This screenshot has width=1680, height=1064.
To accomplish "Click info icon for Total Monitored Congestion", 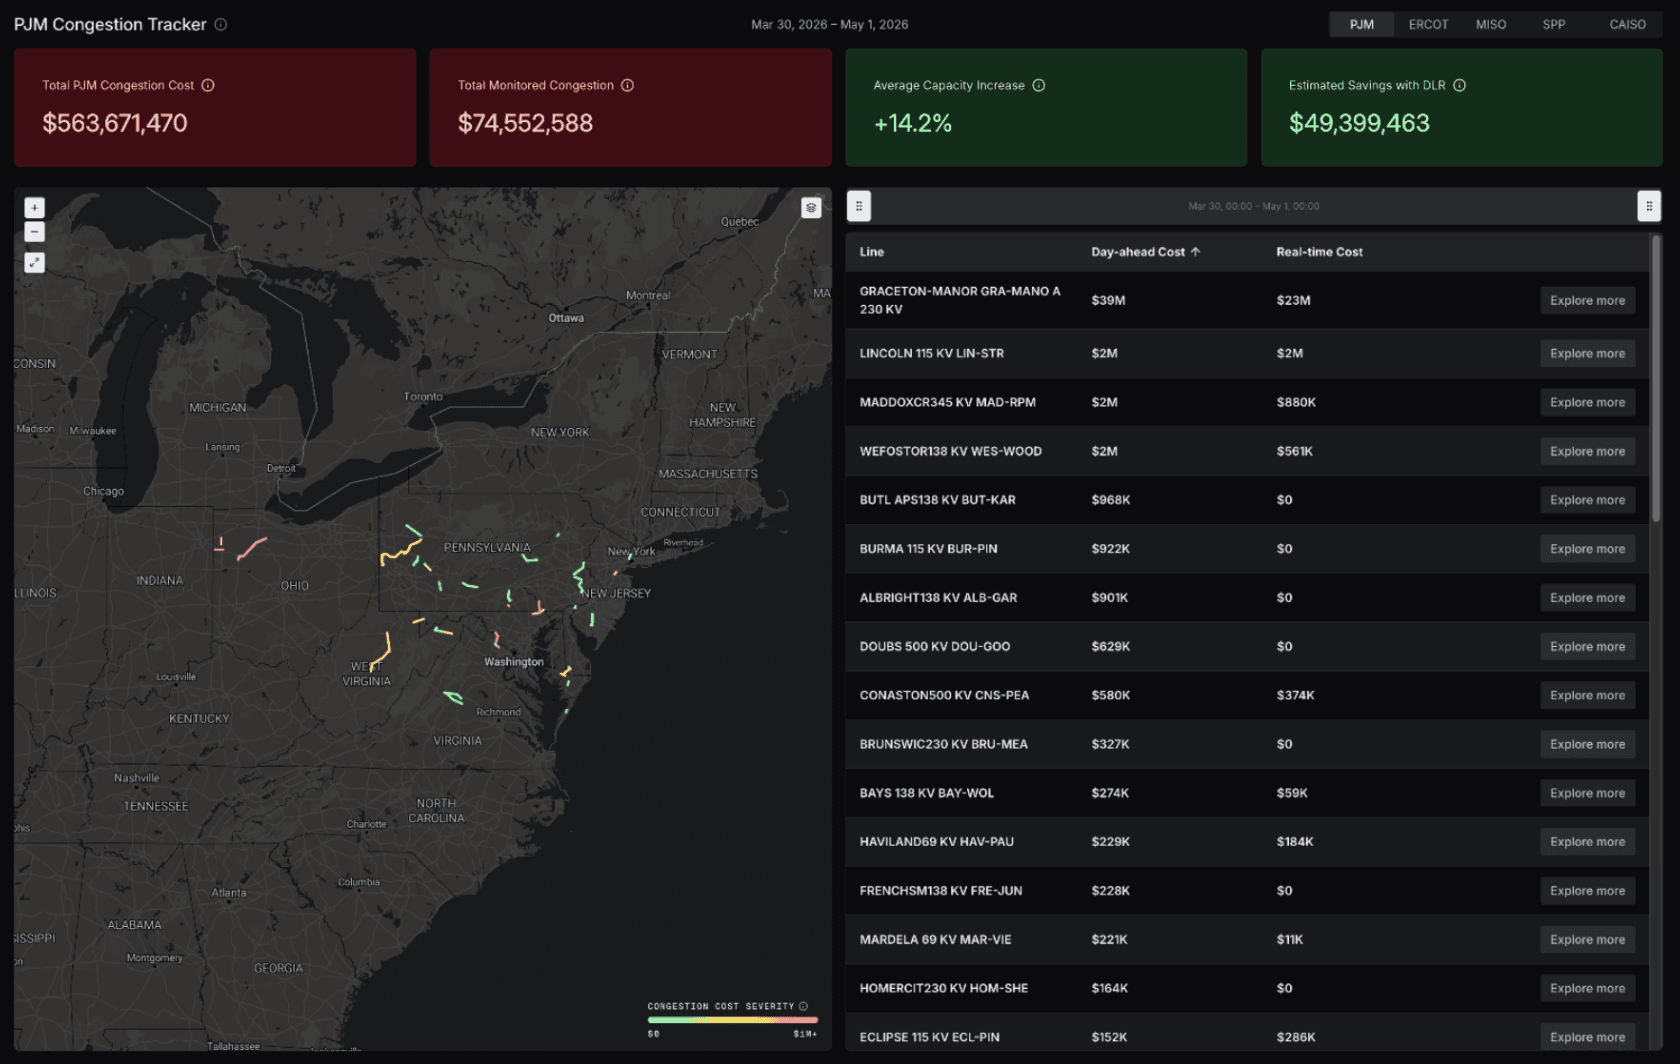I will pos(628,85).
